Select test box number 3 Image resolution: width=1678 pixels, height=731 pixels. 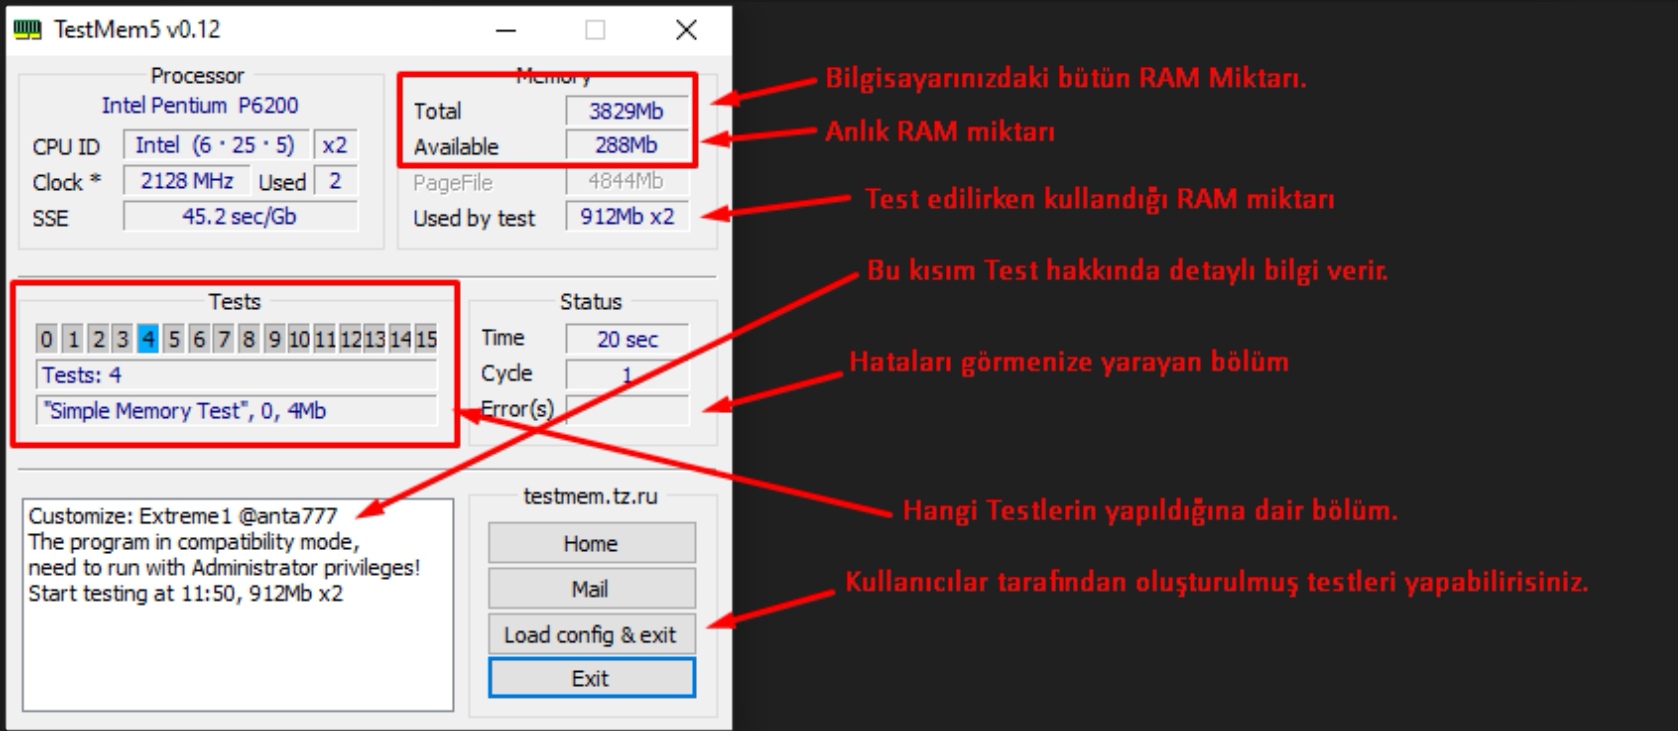point(122,339)
